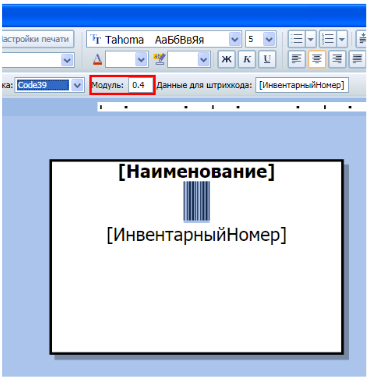Click the numbered list icon
Screen dimensions: 367x379
(328, 39)
